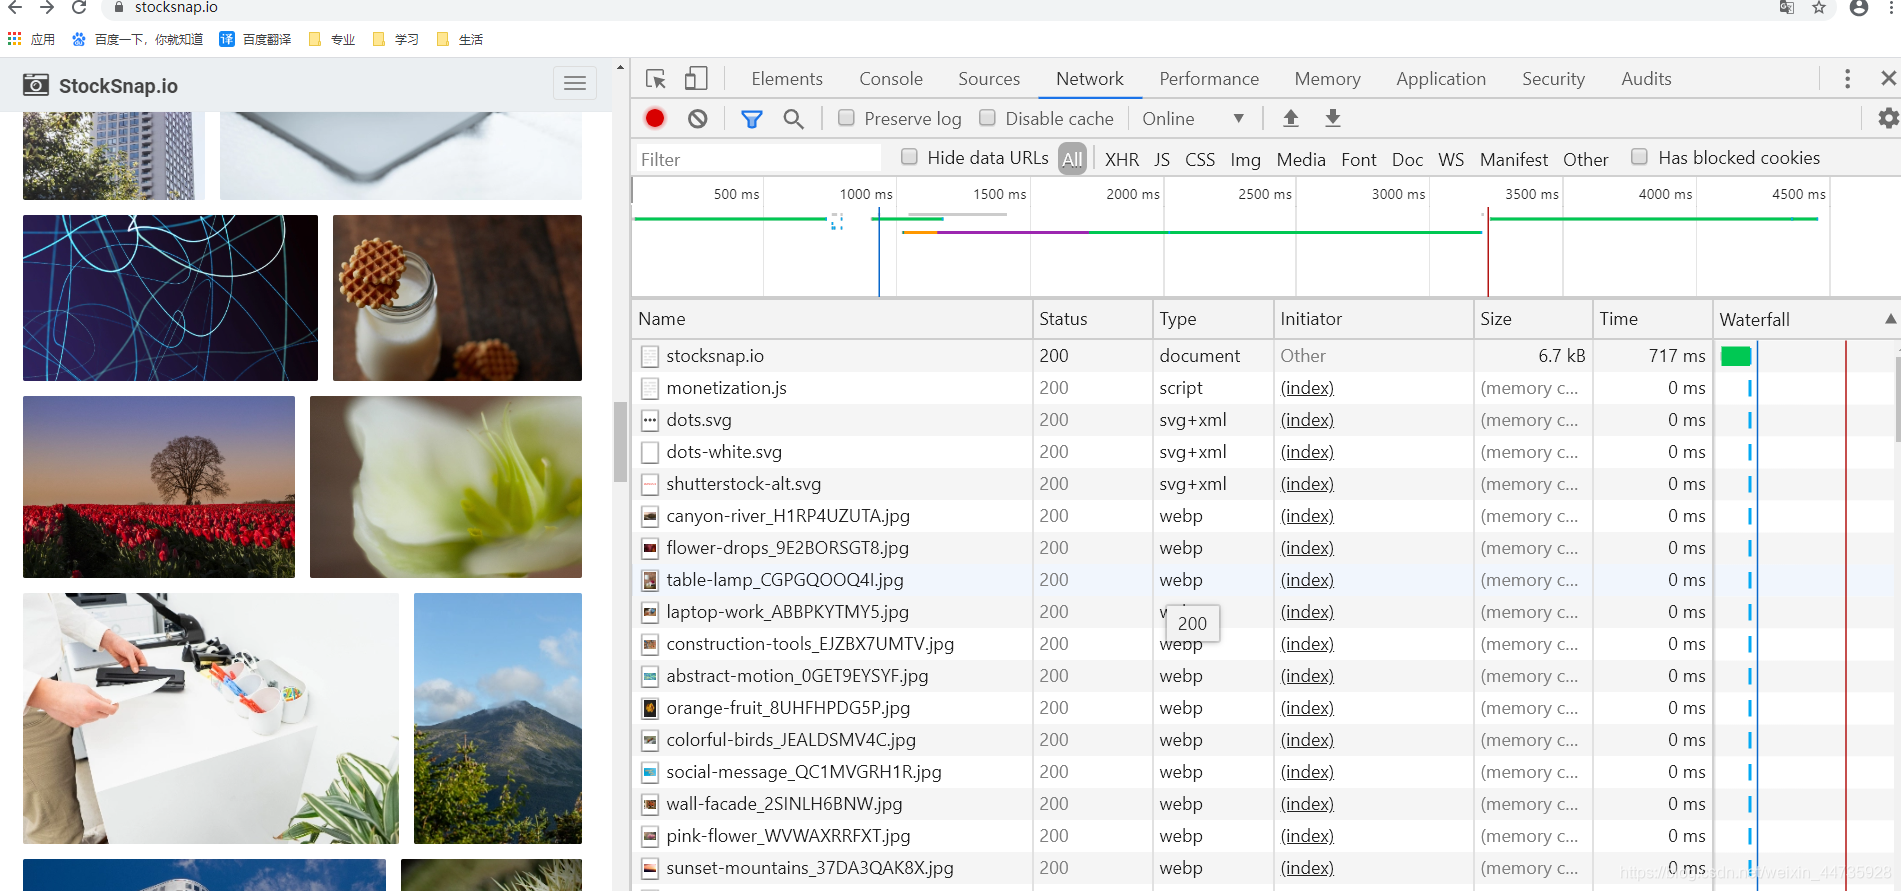Open the DevTools three-dot menu
The image size is (1901, 891).
pos(1847,79)
